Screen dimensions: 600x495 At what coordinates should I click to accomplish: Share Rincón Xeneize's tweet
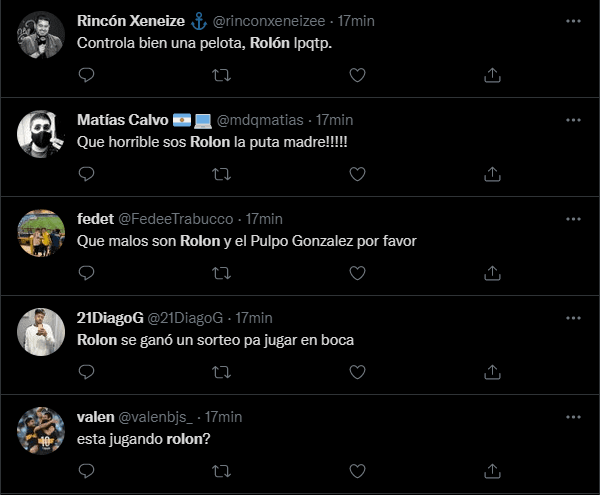pos(492,75)
